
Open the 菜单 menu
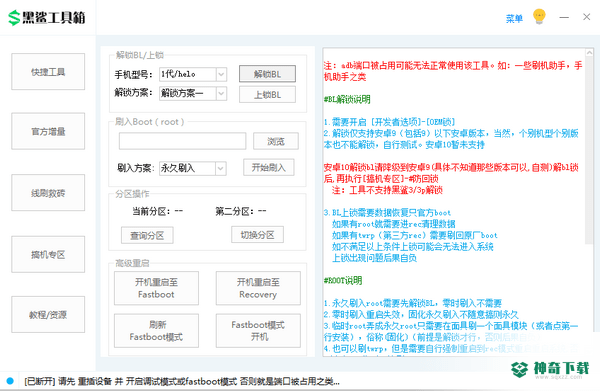[x=514, y=18]
